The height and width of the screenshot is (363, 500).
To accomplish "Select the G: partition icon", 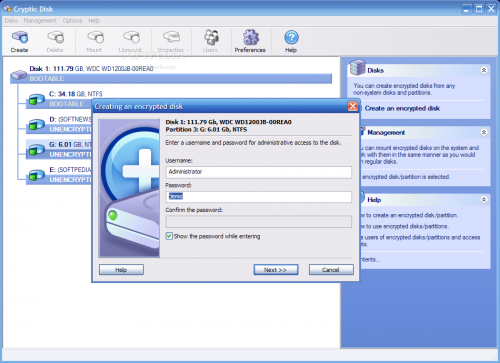I will point(36,150).
